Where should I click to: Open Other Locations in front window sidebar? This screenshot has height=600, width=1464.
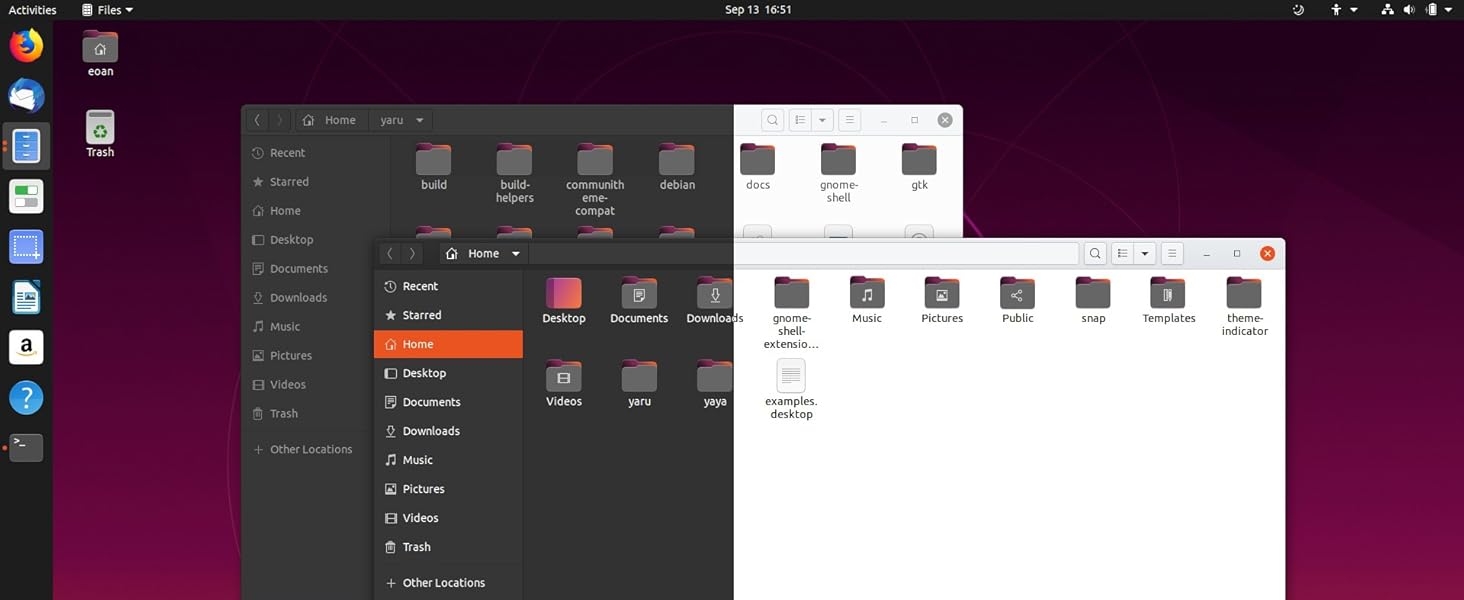pos(448,583)
